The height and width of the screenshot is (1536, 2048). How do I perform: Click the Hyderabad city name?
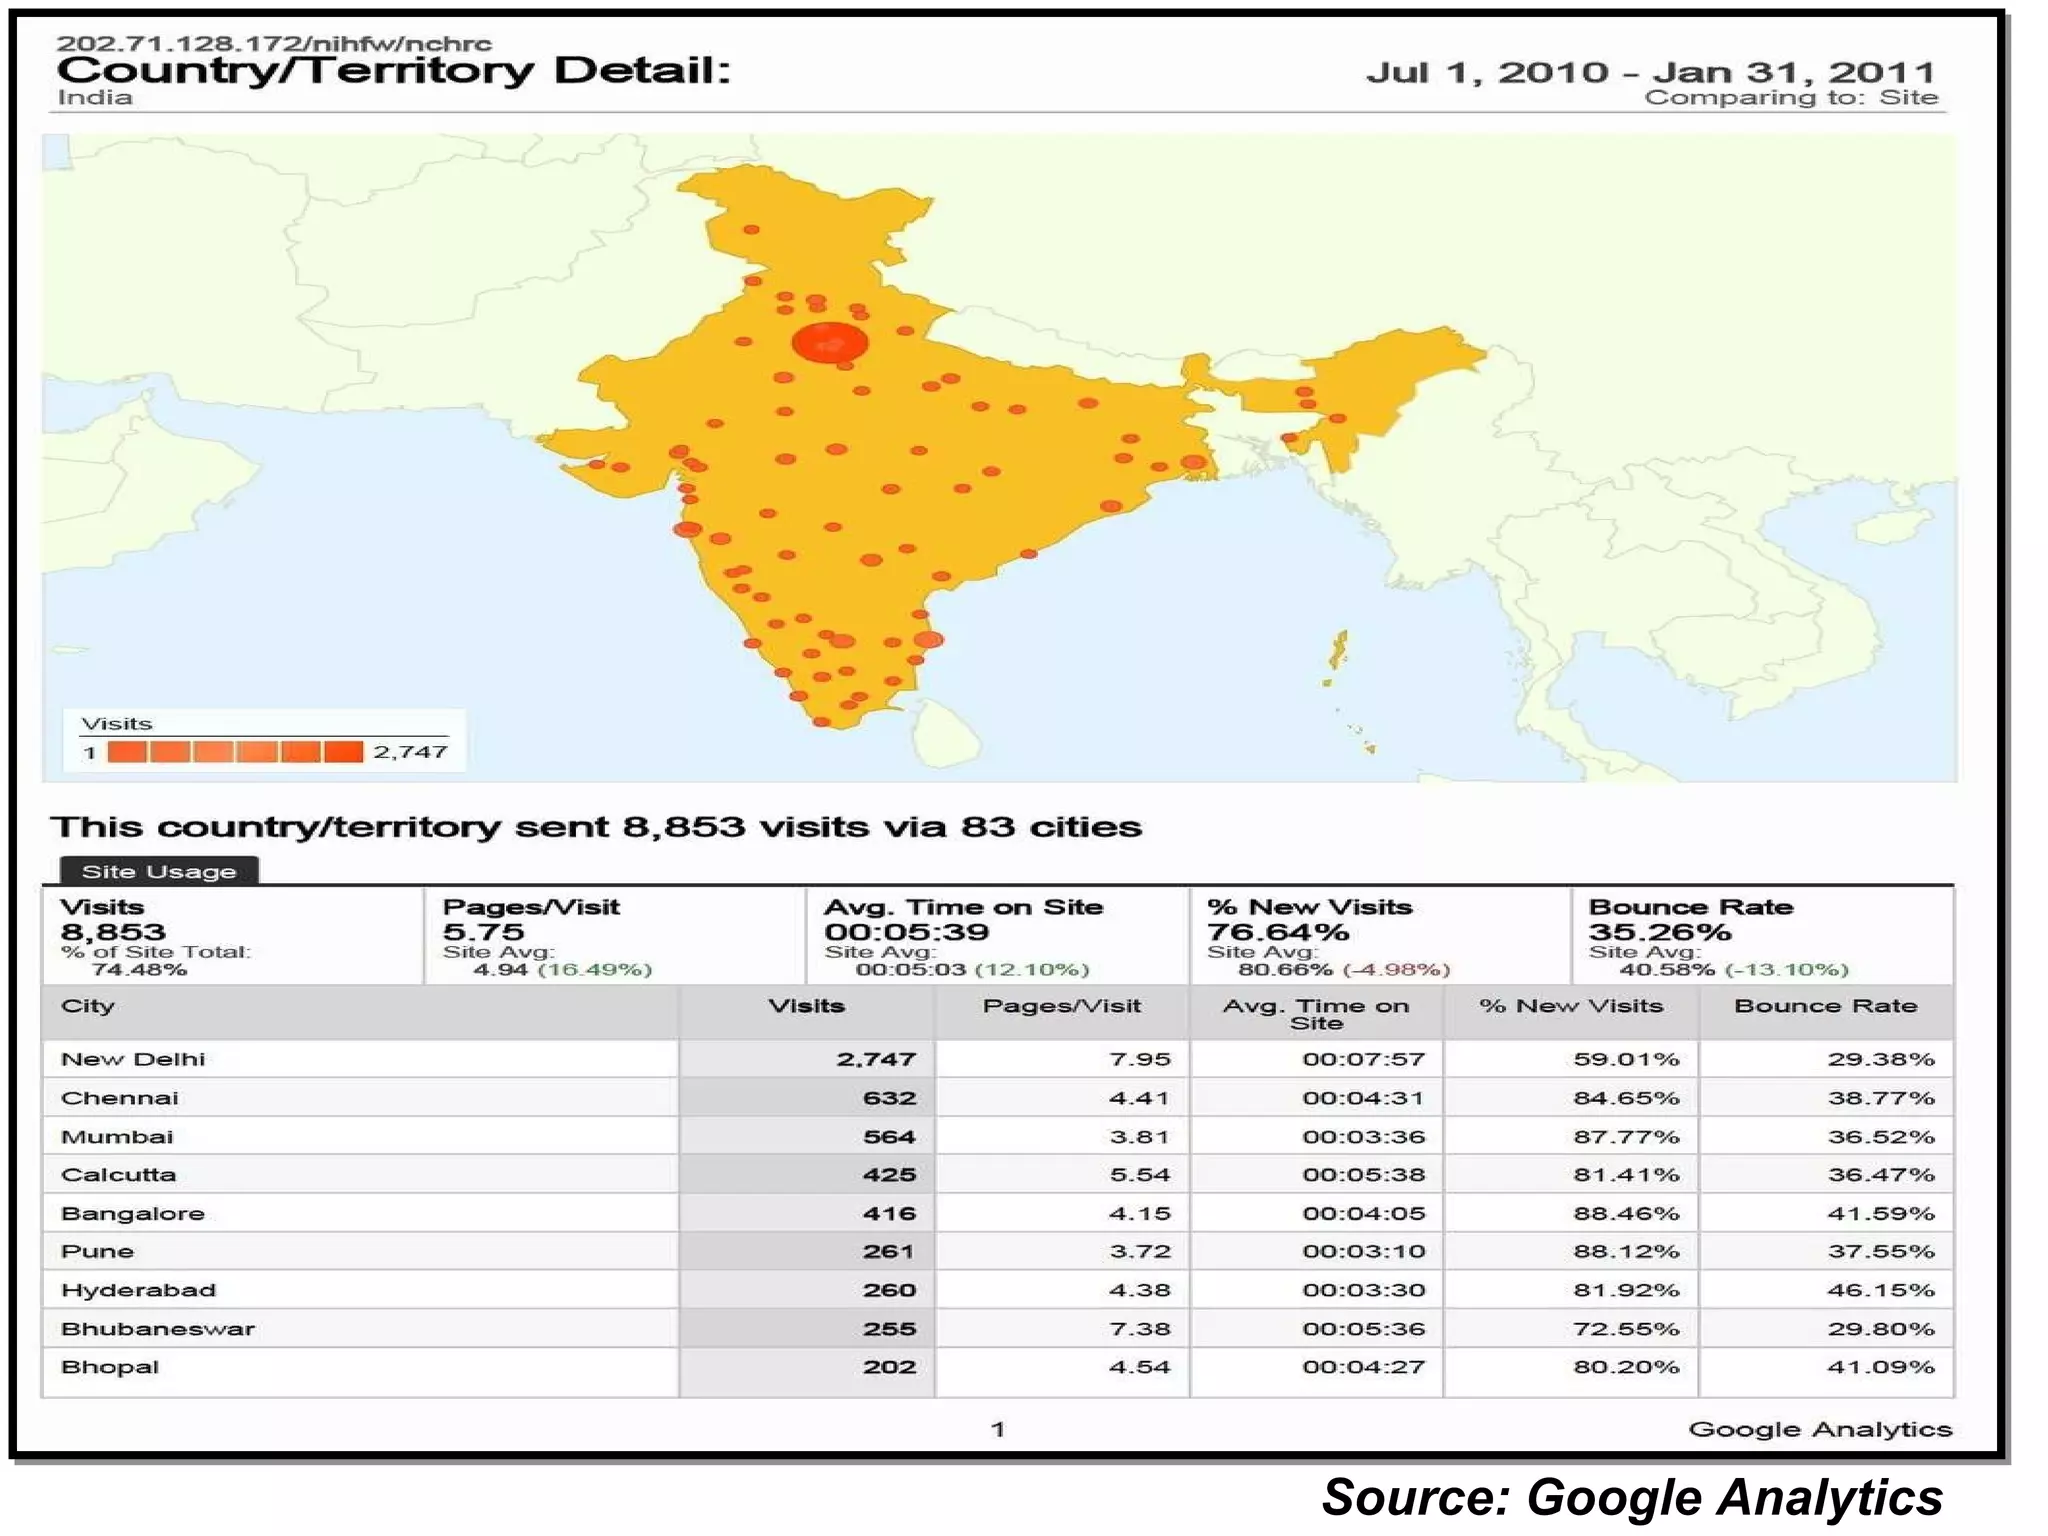pyautogui.click(x=138, y=1290)
